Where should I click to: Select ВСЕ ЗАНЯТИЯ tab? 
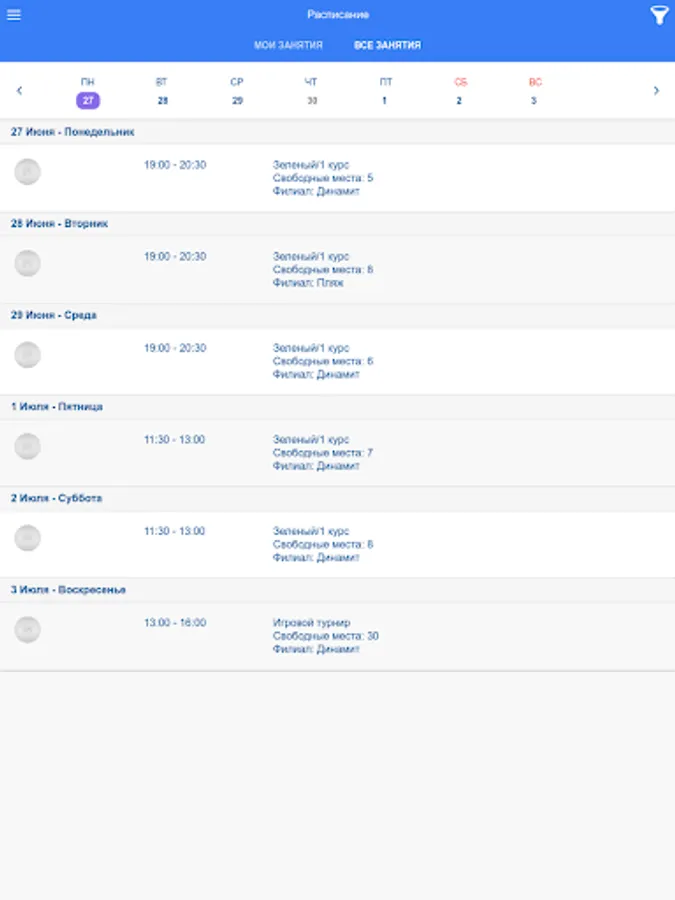pos(387,45)
